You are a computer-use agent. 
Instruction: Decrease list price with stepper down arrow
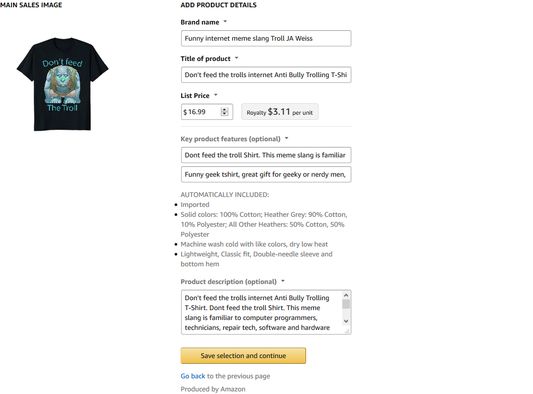[x=224, y=114]
